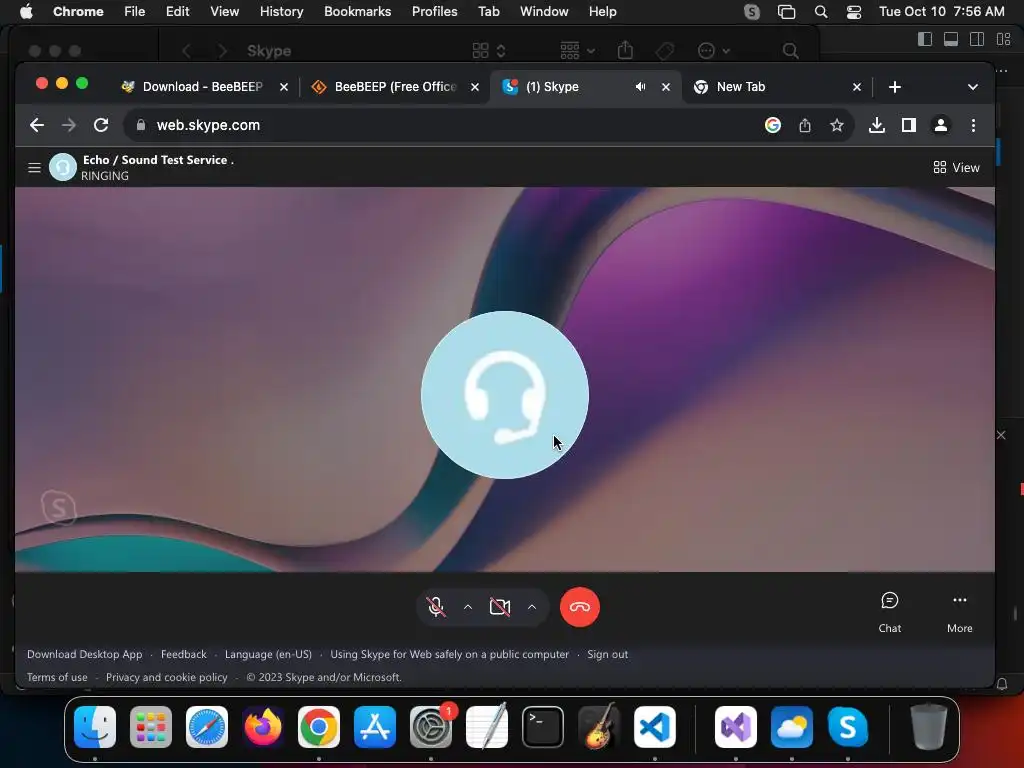Click the Google icon in address bar
Viewport: 1024px width, 768px height.
pyautogui.click(x=773, y=125)
